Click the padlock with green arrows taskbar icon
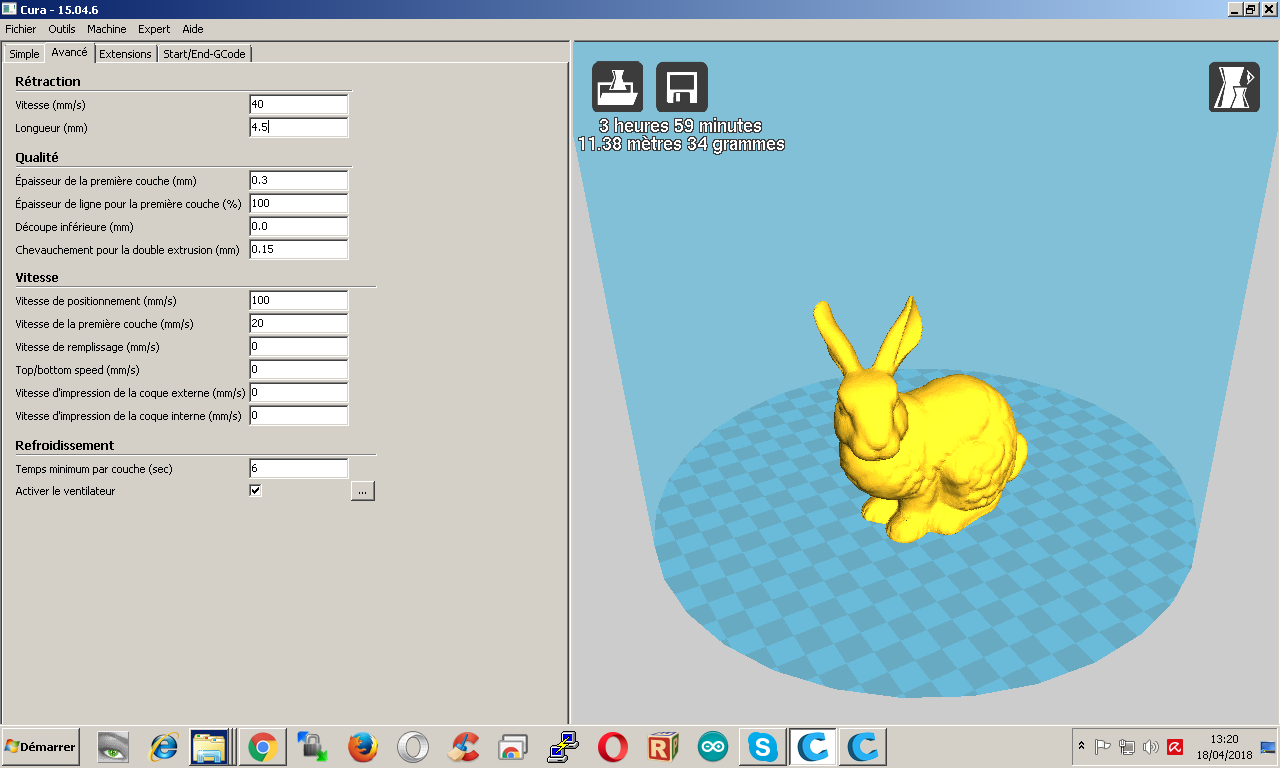1280x768 pixels. click(x=313, y=747)
